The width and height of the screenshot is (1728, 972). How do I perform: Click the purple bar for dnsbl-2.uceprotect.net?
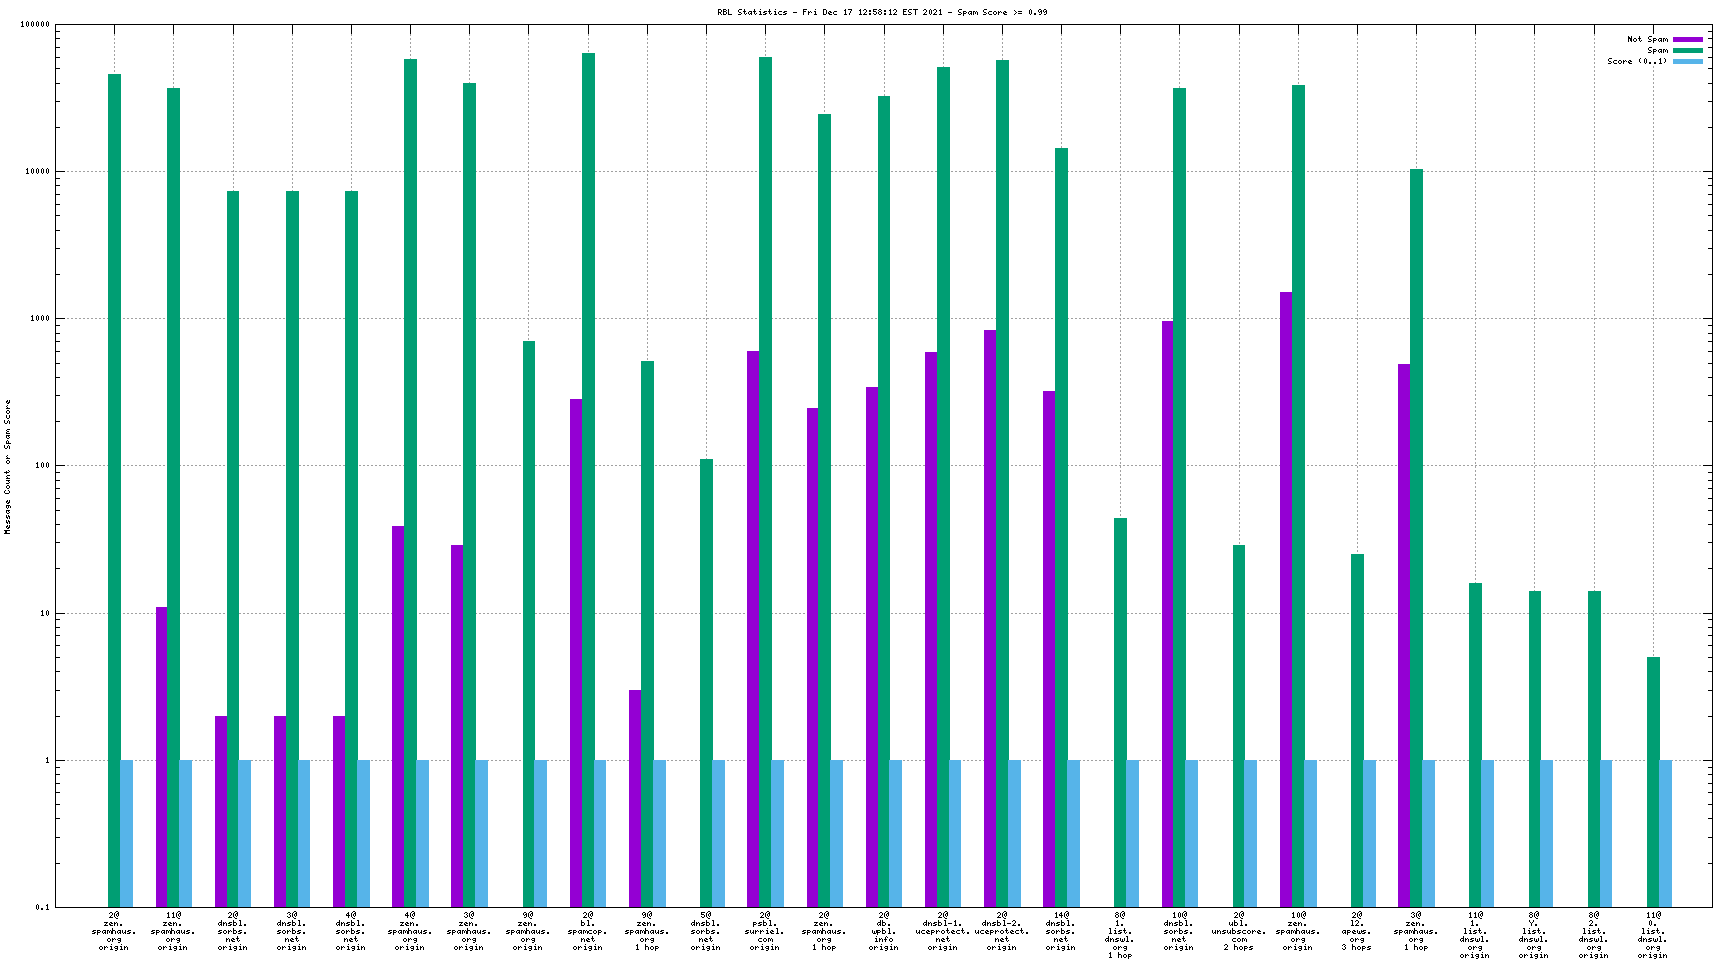pyautogui.click(x=990, y=618)
